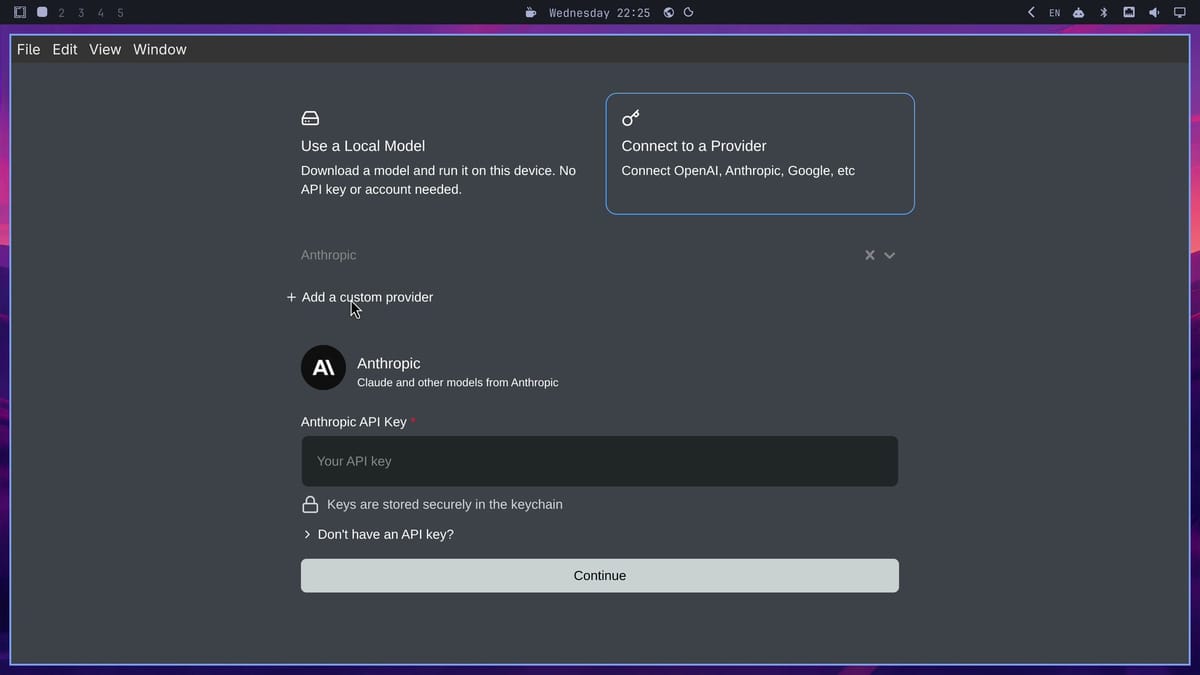
Task: Click the key icon on Connect to a Provider
Action: [630, 118]
